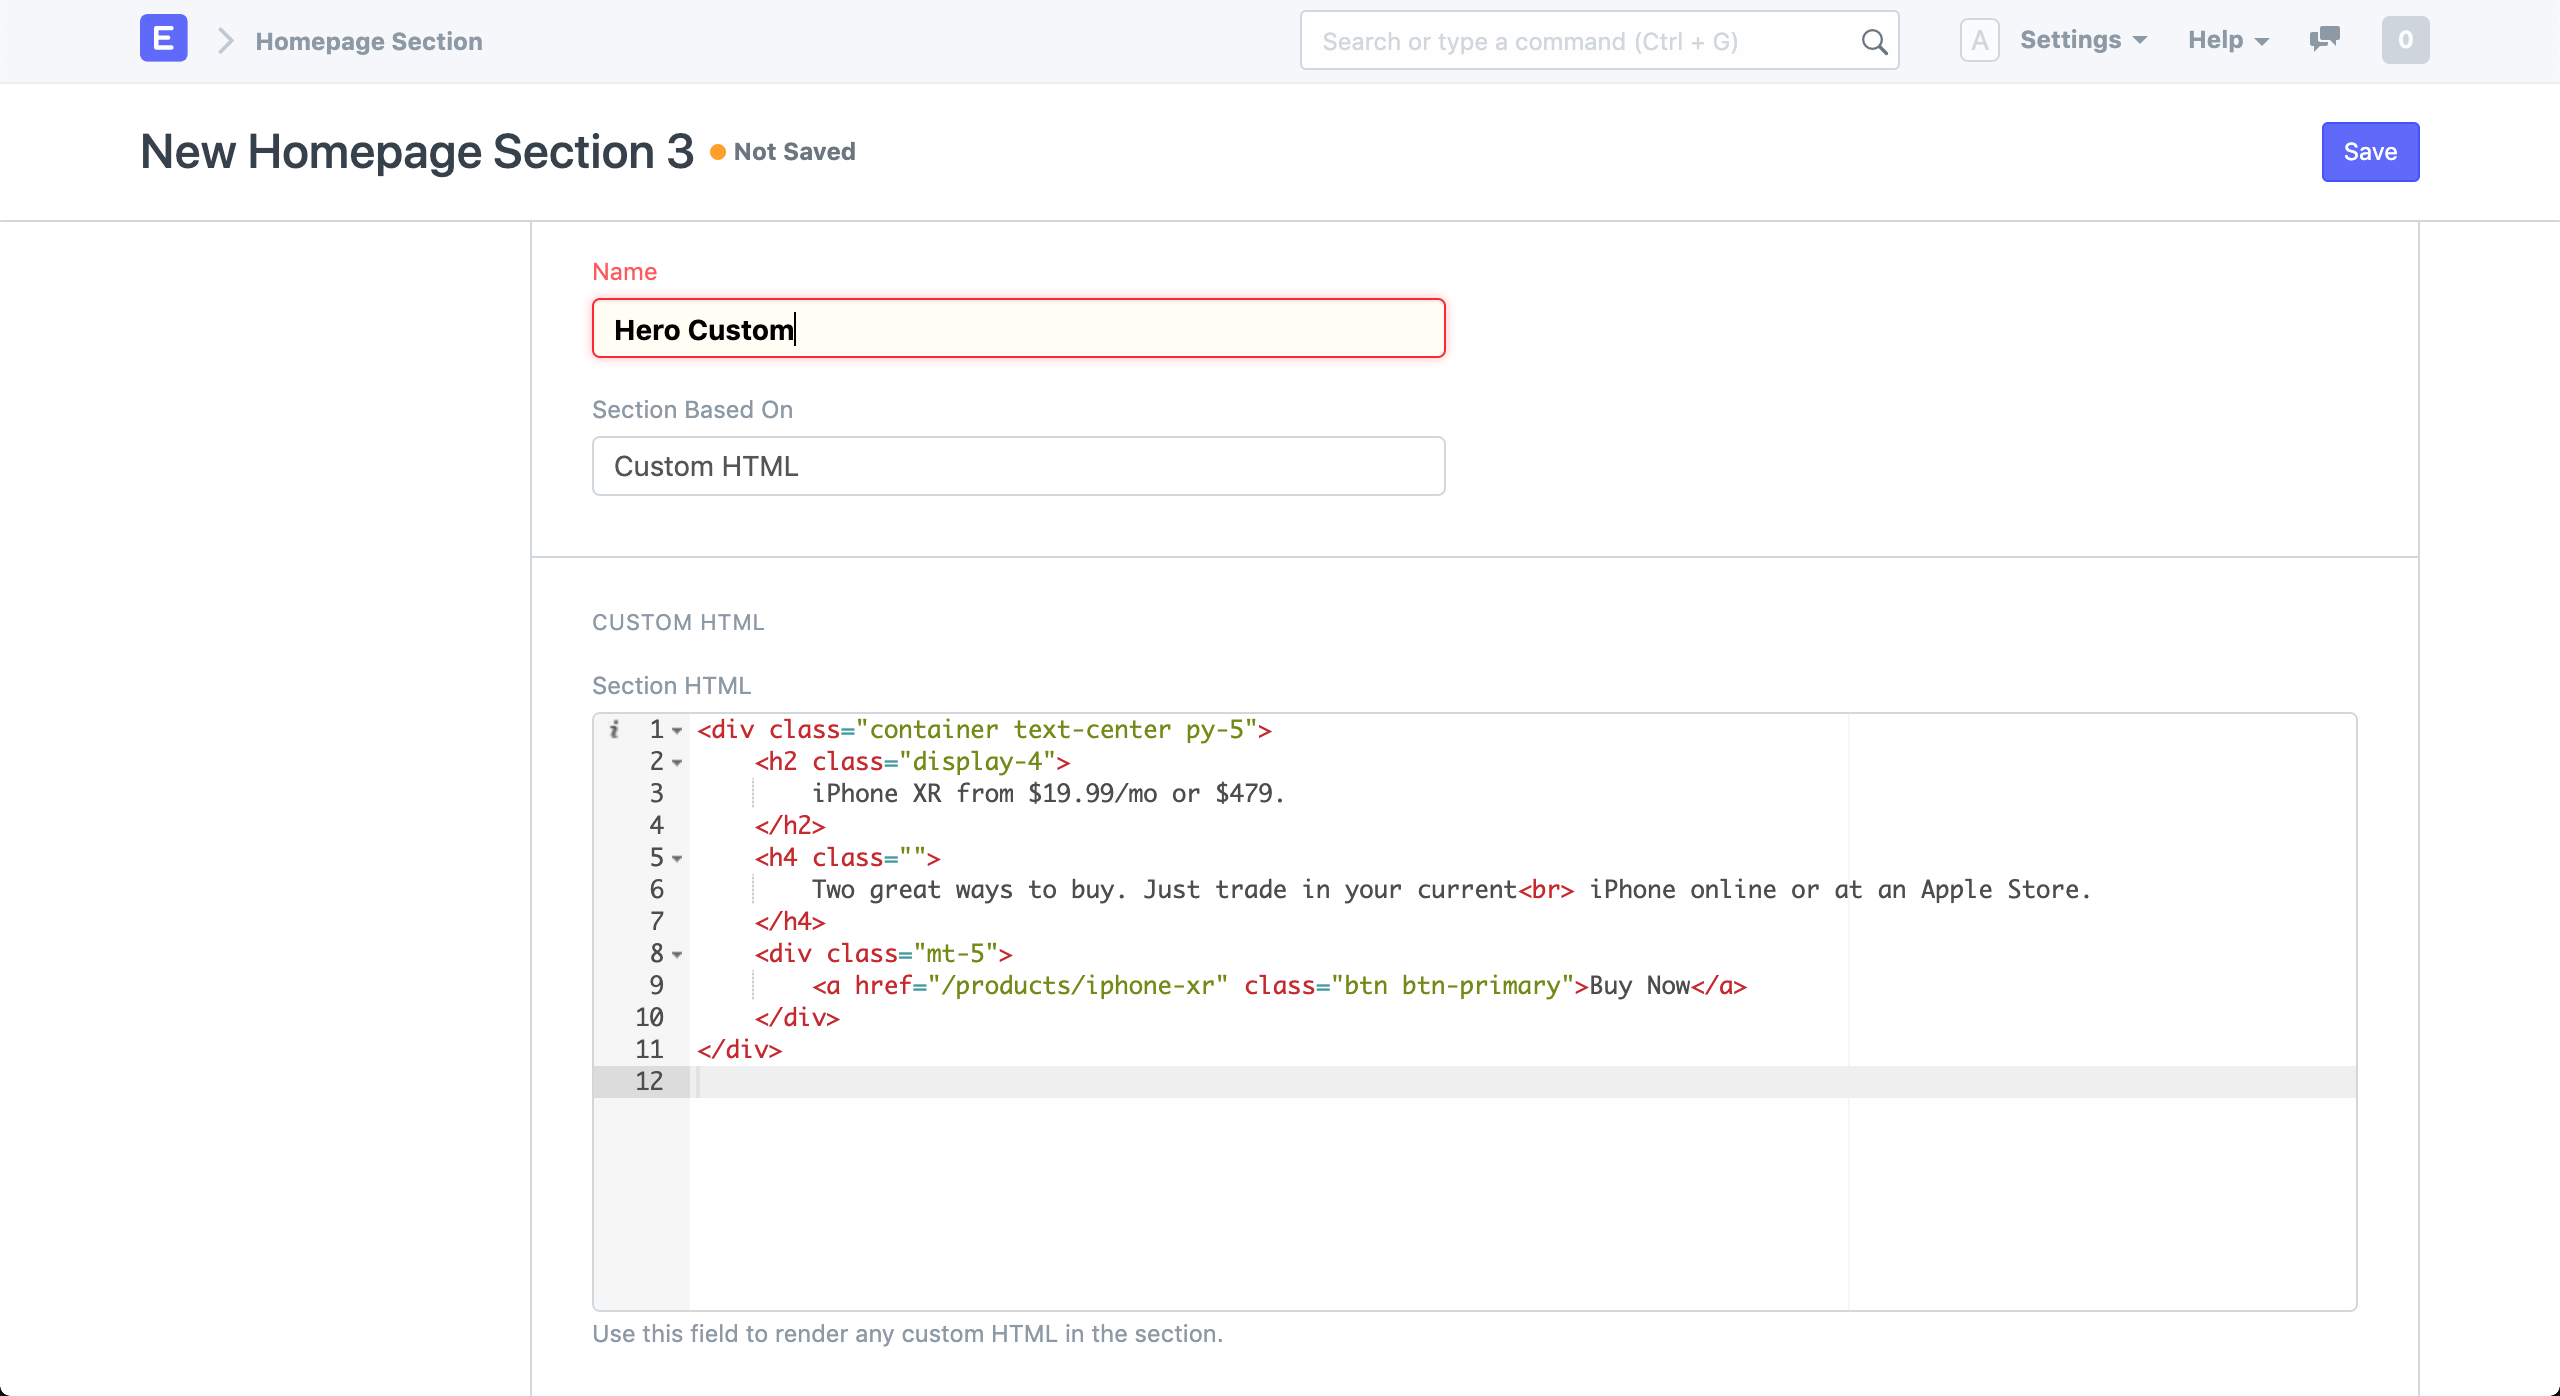Click the avatar icon next to Settings
Viewport: 2560px width, 1396px height.
coord(1981,41)
